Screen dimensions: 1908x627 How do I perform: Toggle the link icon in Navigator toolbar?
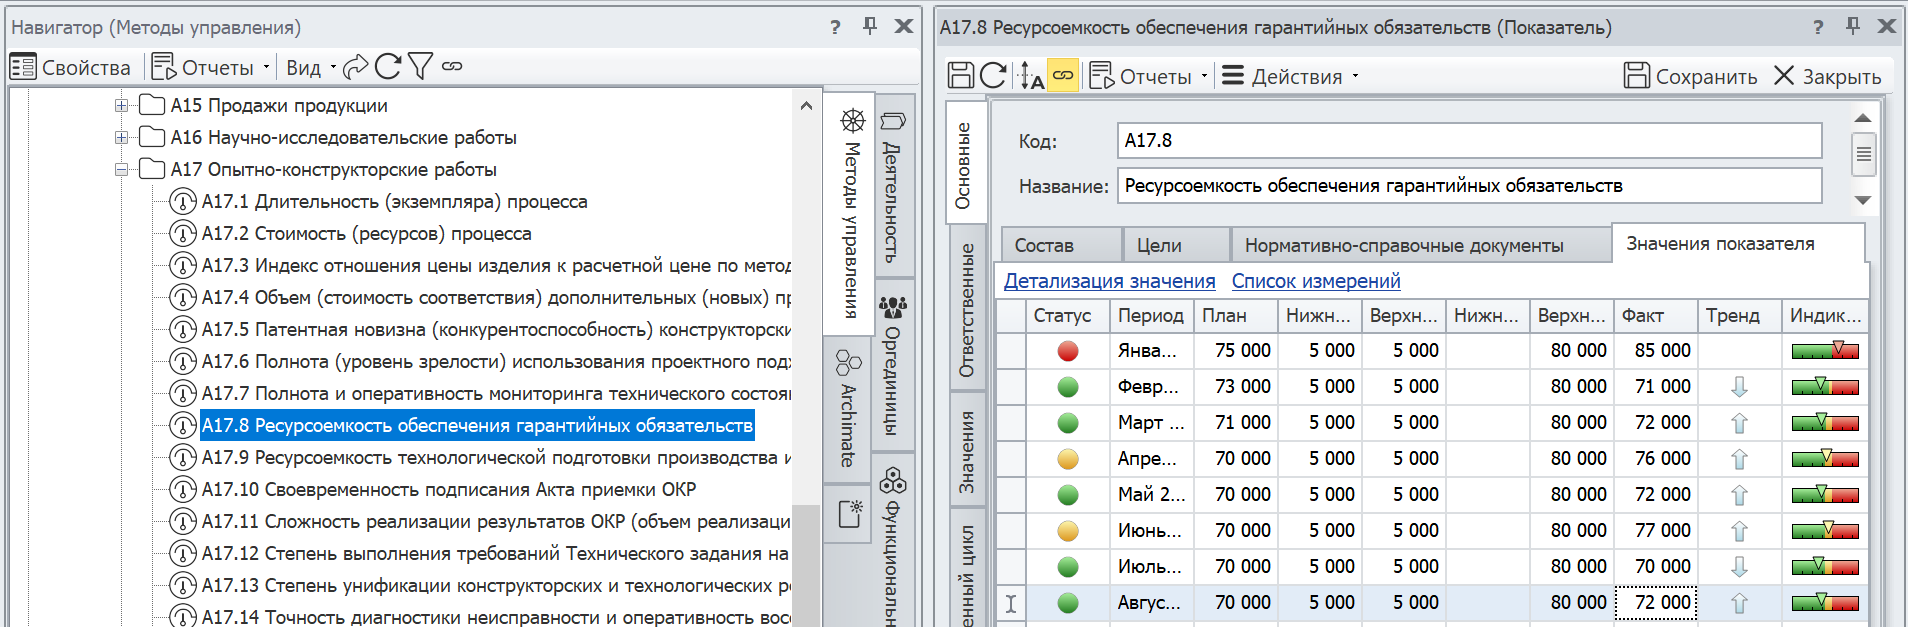click(x=452, y=67)
